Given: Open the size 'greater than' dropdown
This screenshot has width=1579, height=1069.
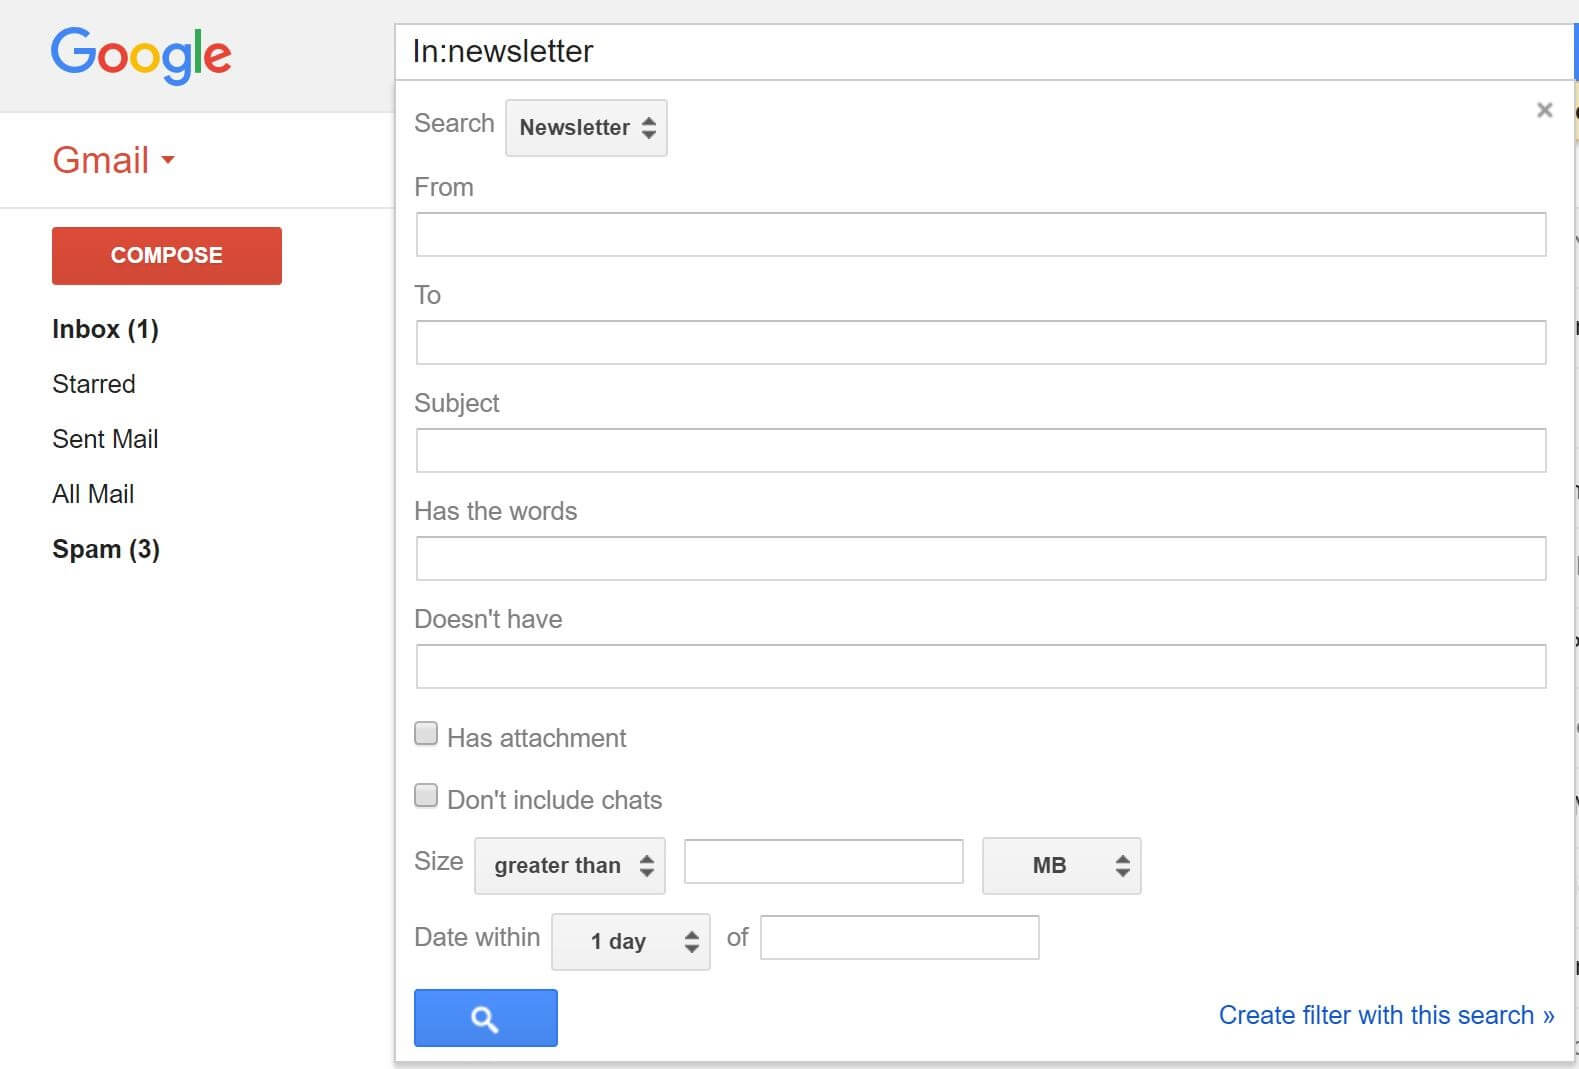Looking at the screenshot, I should click(570, 865).
